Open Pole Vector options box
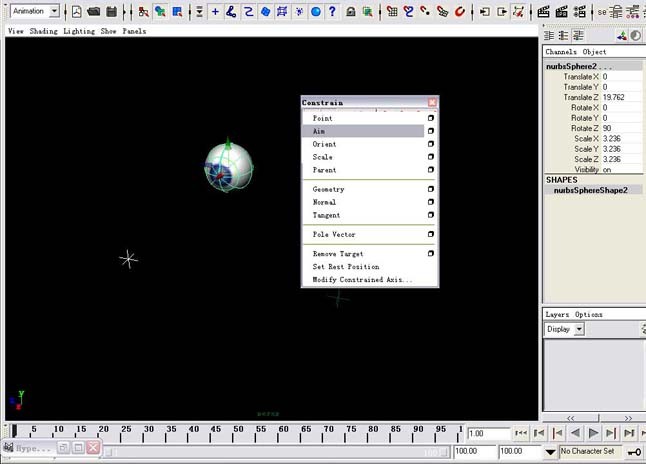Image resolution: width=646 pixels, height=464 pixels. (x=431, y=235)
